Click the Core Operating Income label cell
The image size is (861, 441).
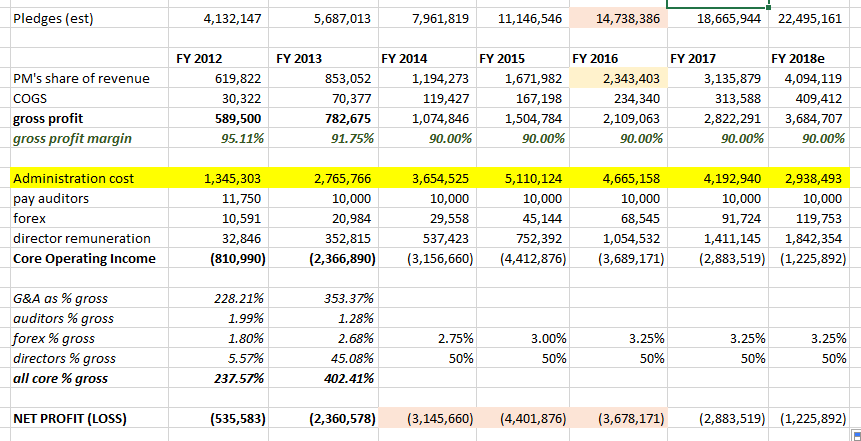[85, 259]
